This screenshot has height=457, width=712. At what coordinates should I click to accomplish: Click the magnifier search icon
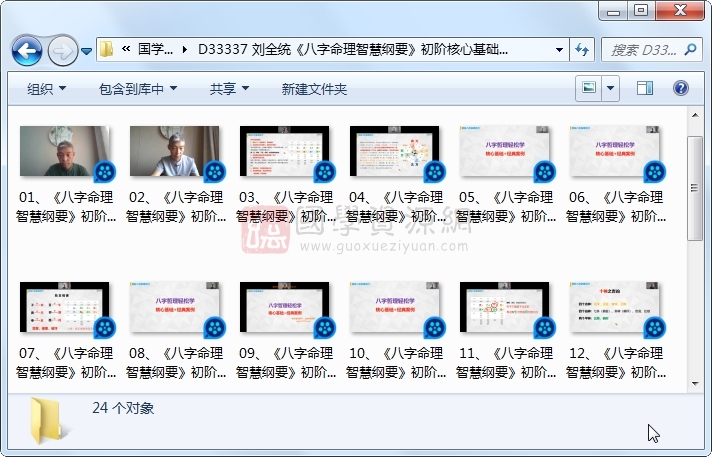tap(691, 49)
